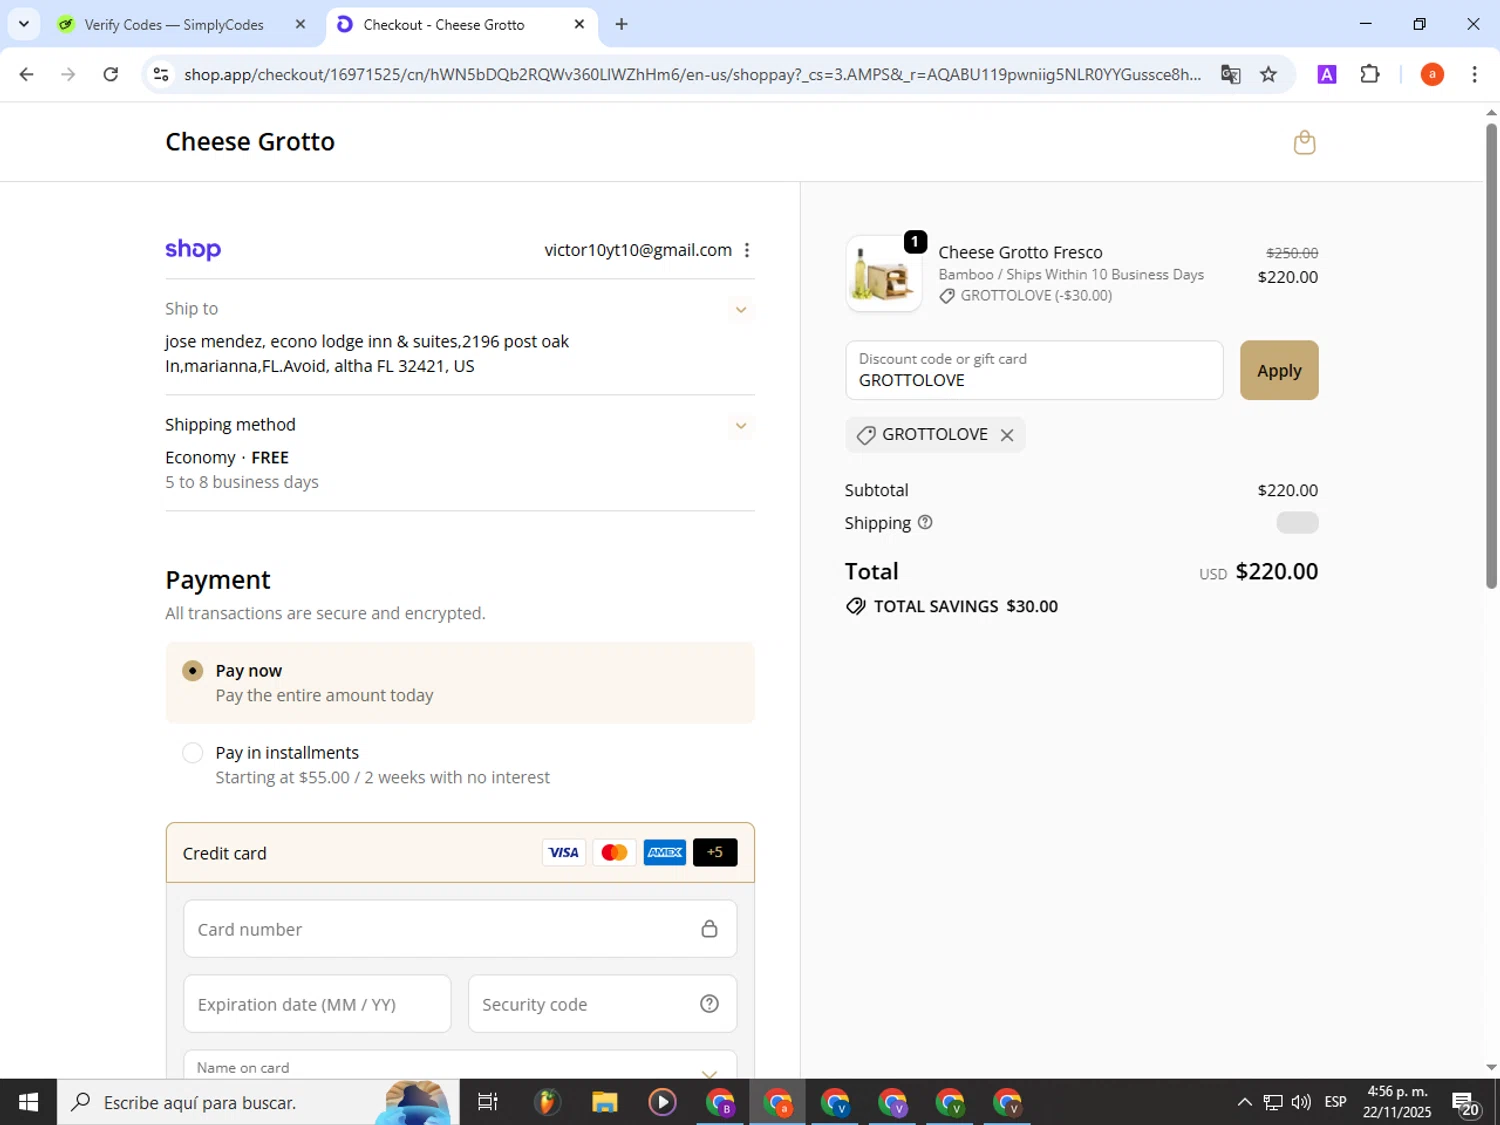
Task: Go back to the previous page
Action: tap(27, 74)
